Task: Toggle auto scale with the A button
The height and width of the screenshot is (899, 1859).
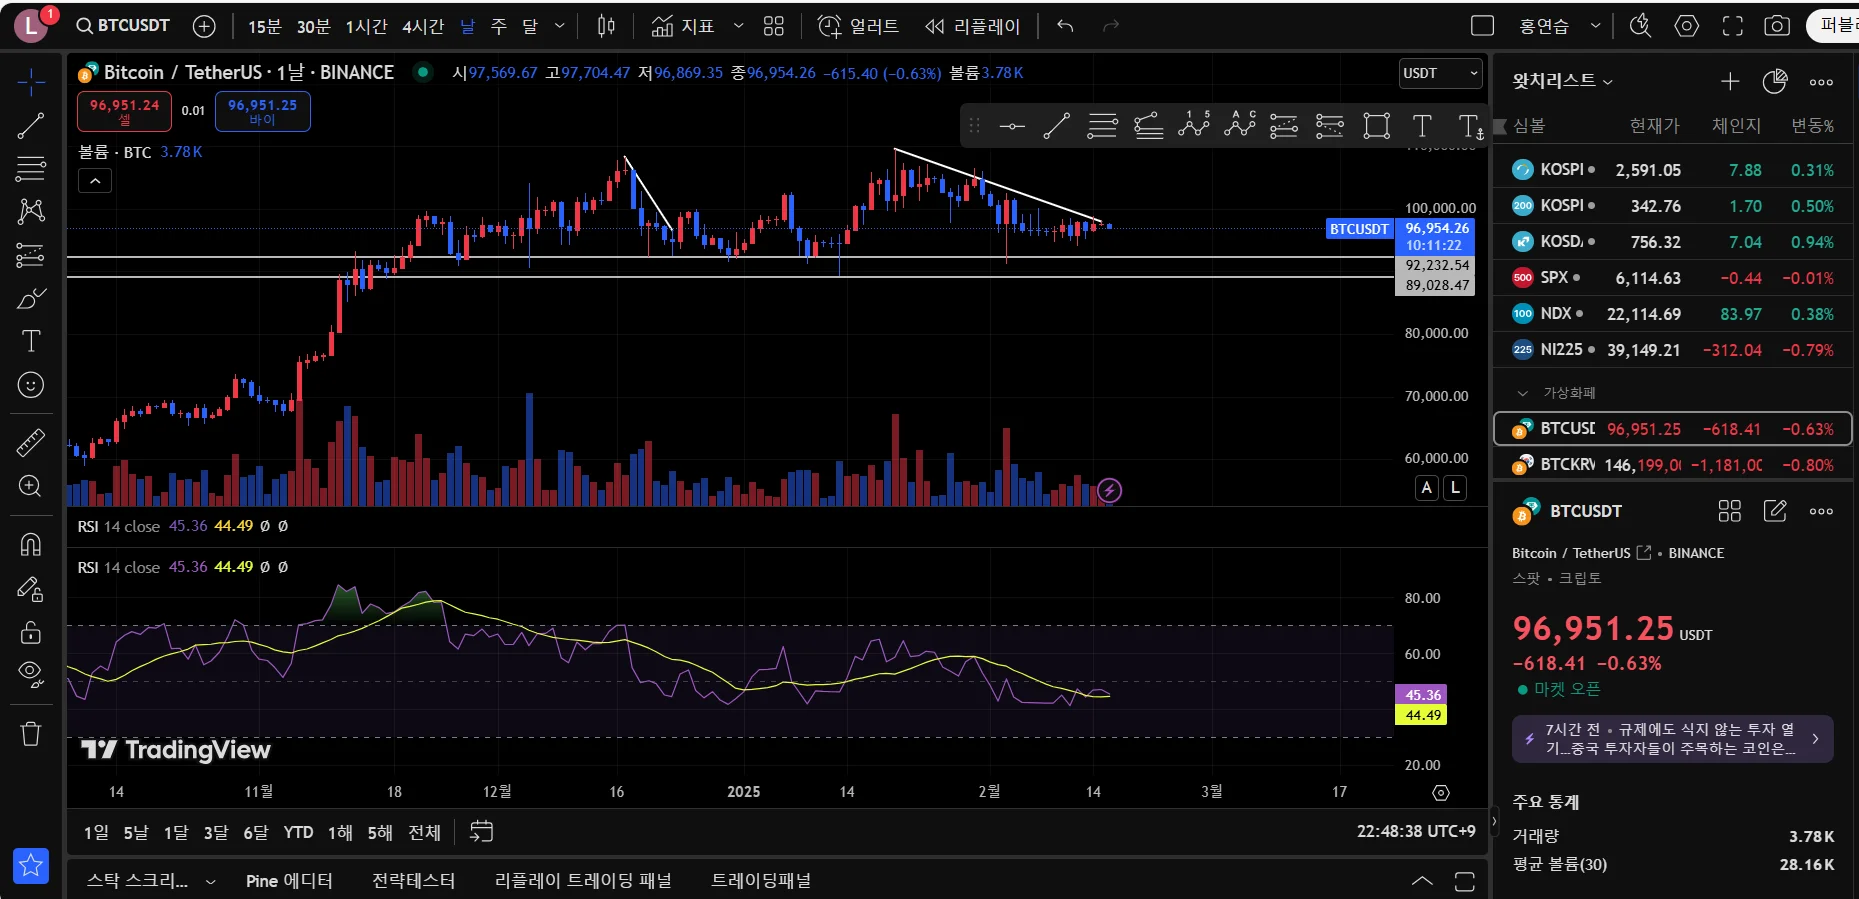Action: [1427, 488]
